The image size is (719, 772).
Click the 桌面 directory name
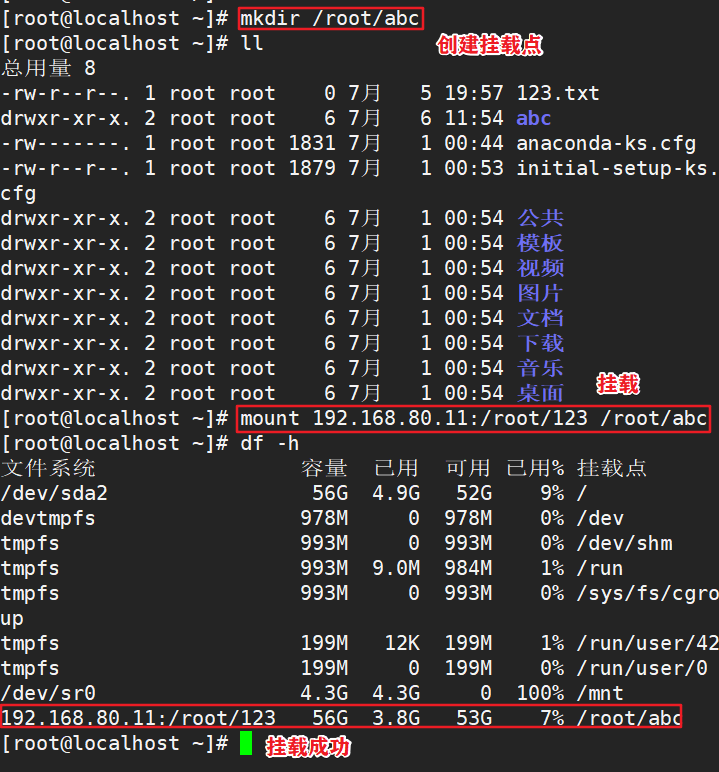tap(540, 393)
